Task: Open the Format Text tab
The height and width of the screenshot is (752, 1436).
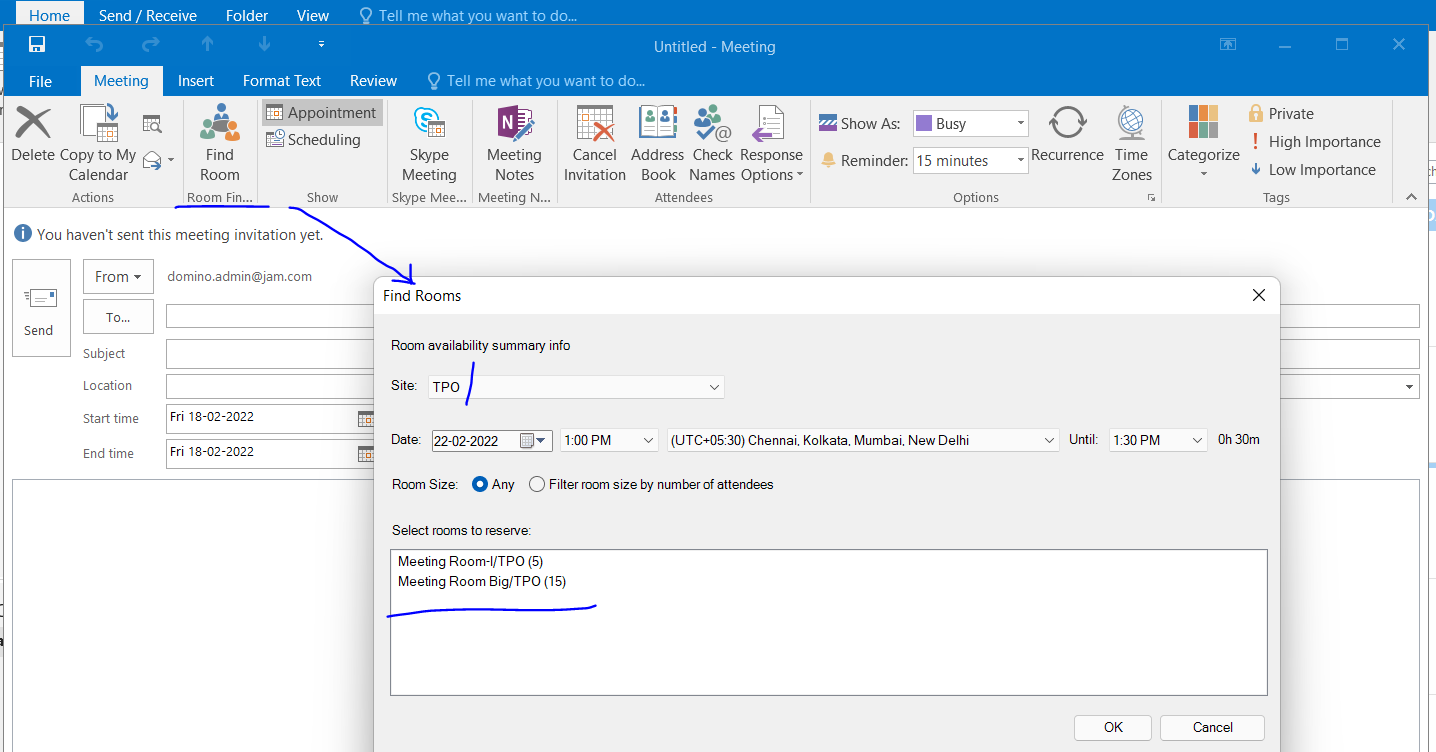Action: tap(281, 81)
